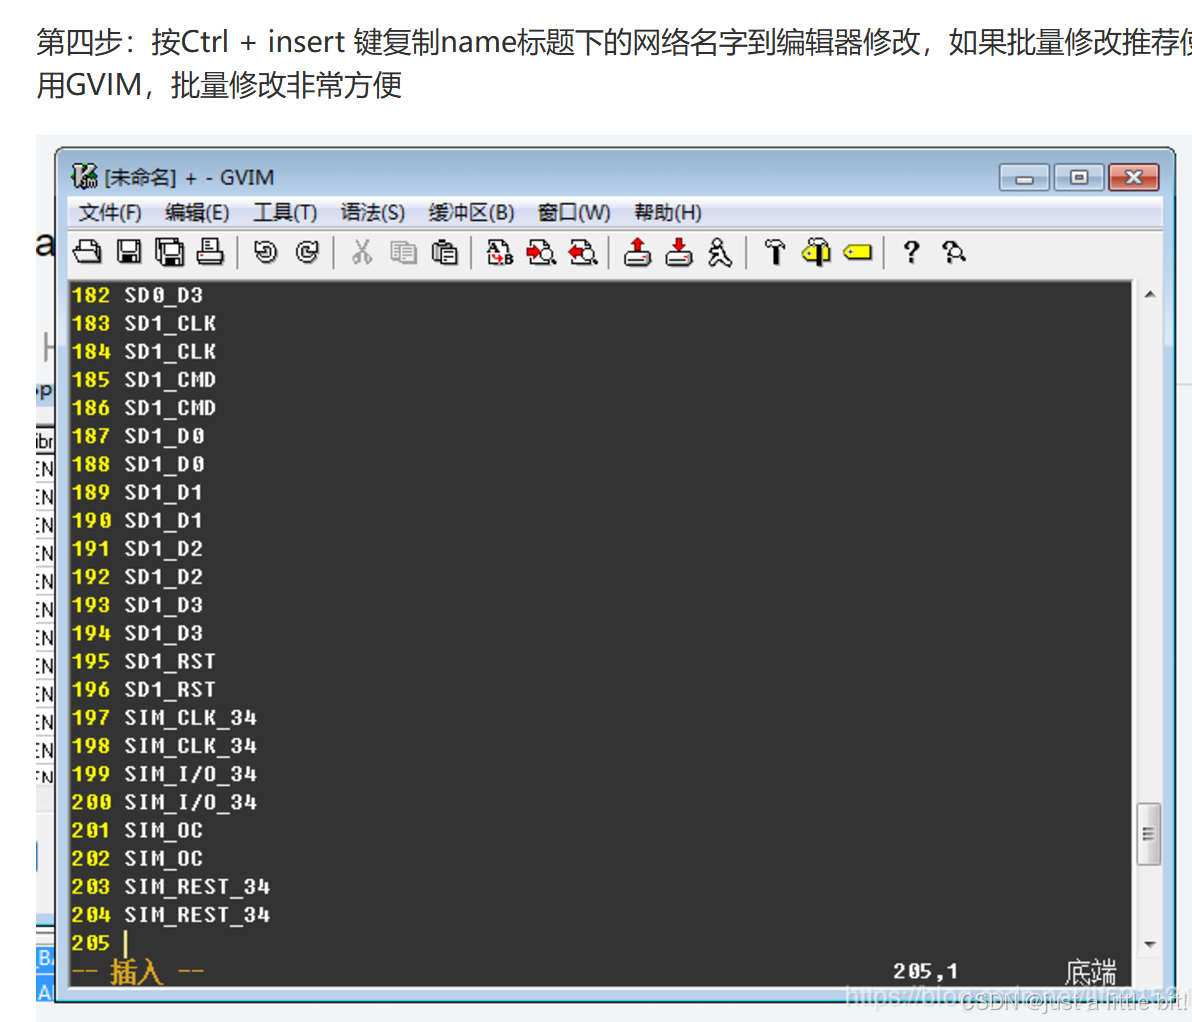This screenshot has width=1192, height=1022.
Task: Close the GVIM window
Action: (1133, 178)
